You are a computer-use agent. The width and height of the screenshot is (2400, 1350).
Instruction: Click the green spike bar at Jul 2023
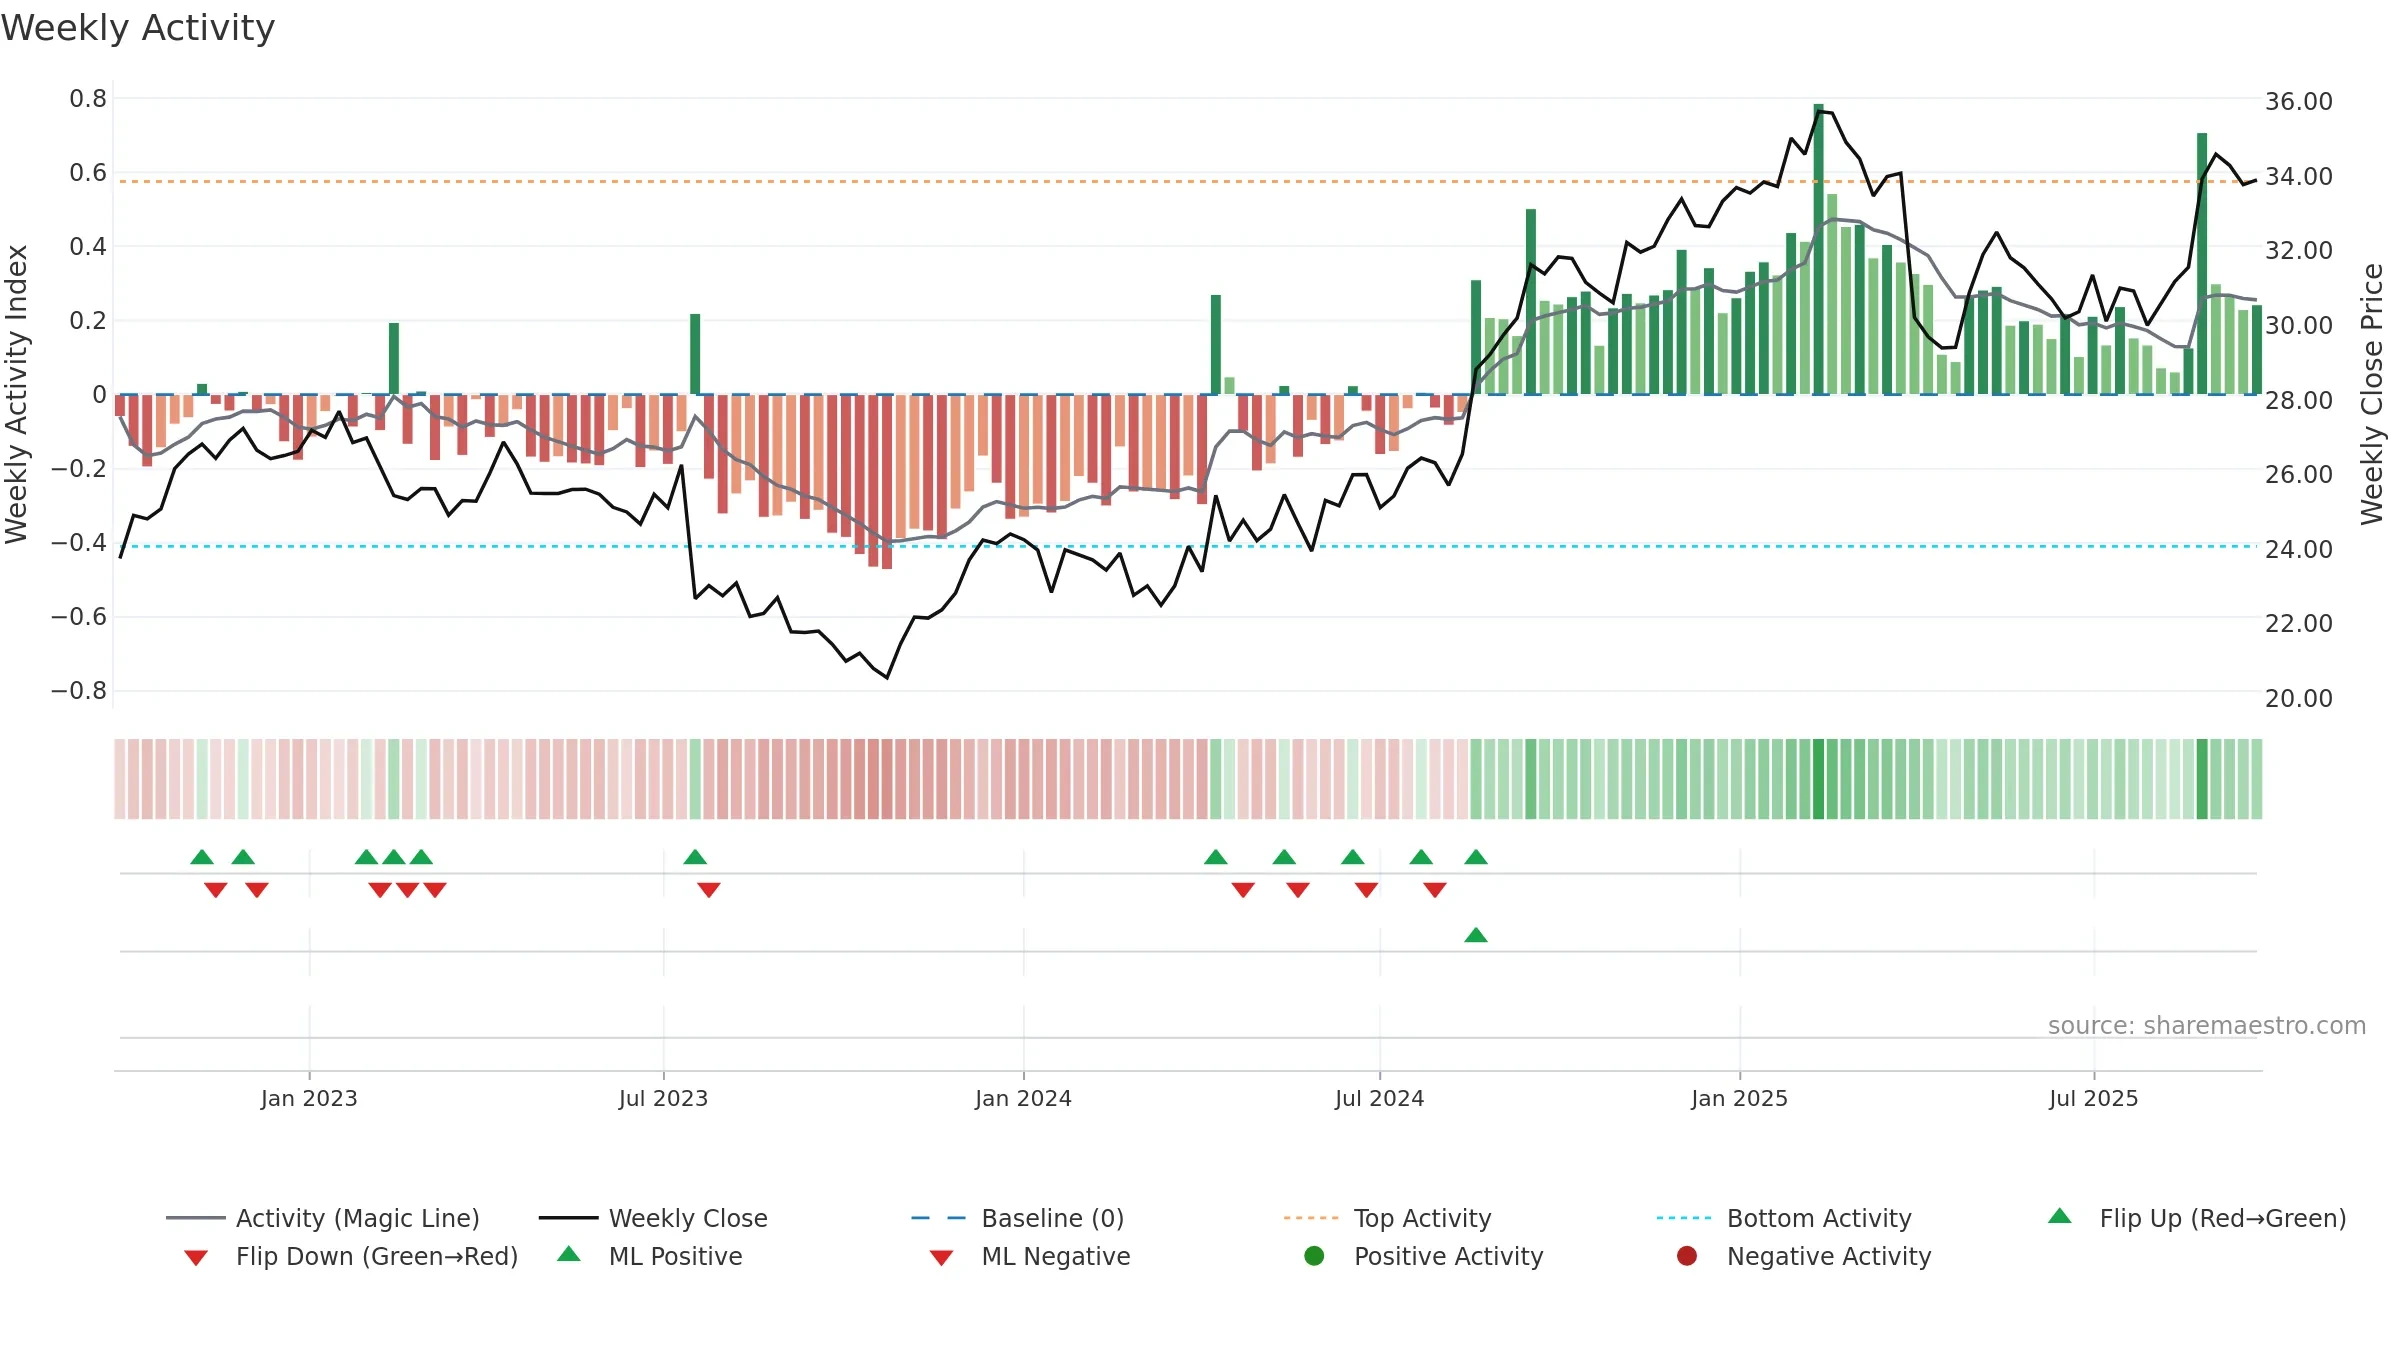click(695, 354)
